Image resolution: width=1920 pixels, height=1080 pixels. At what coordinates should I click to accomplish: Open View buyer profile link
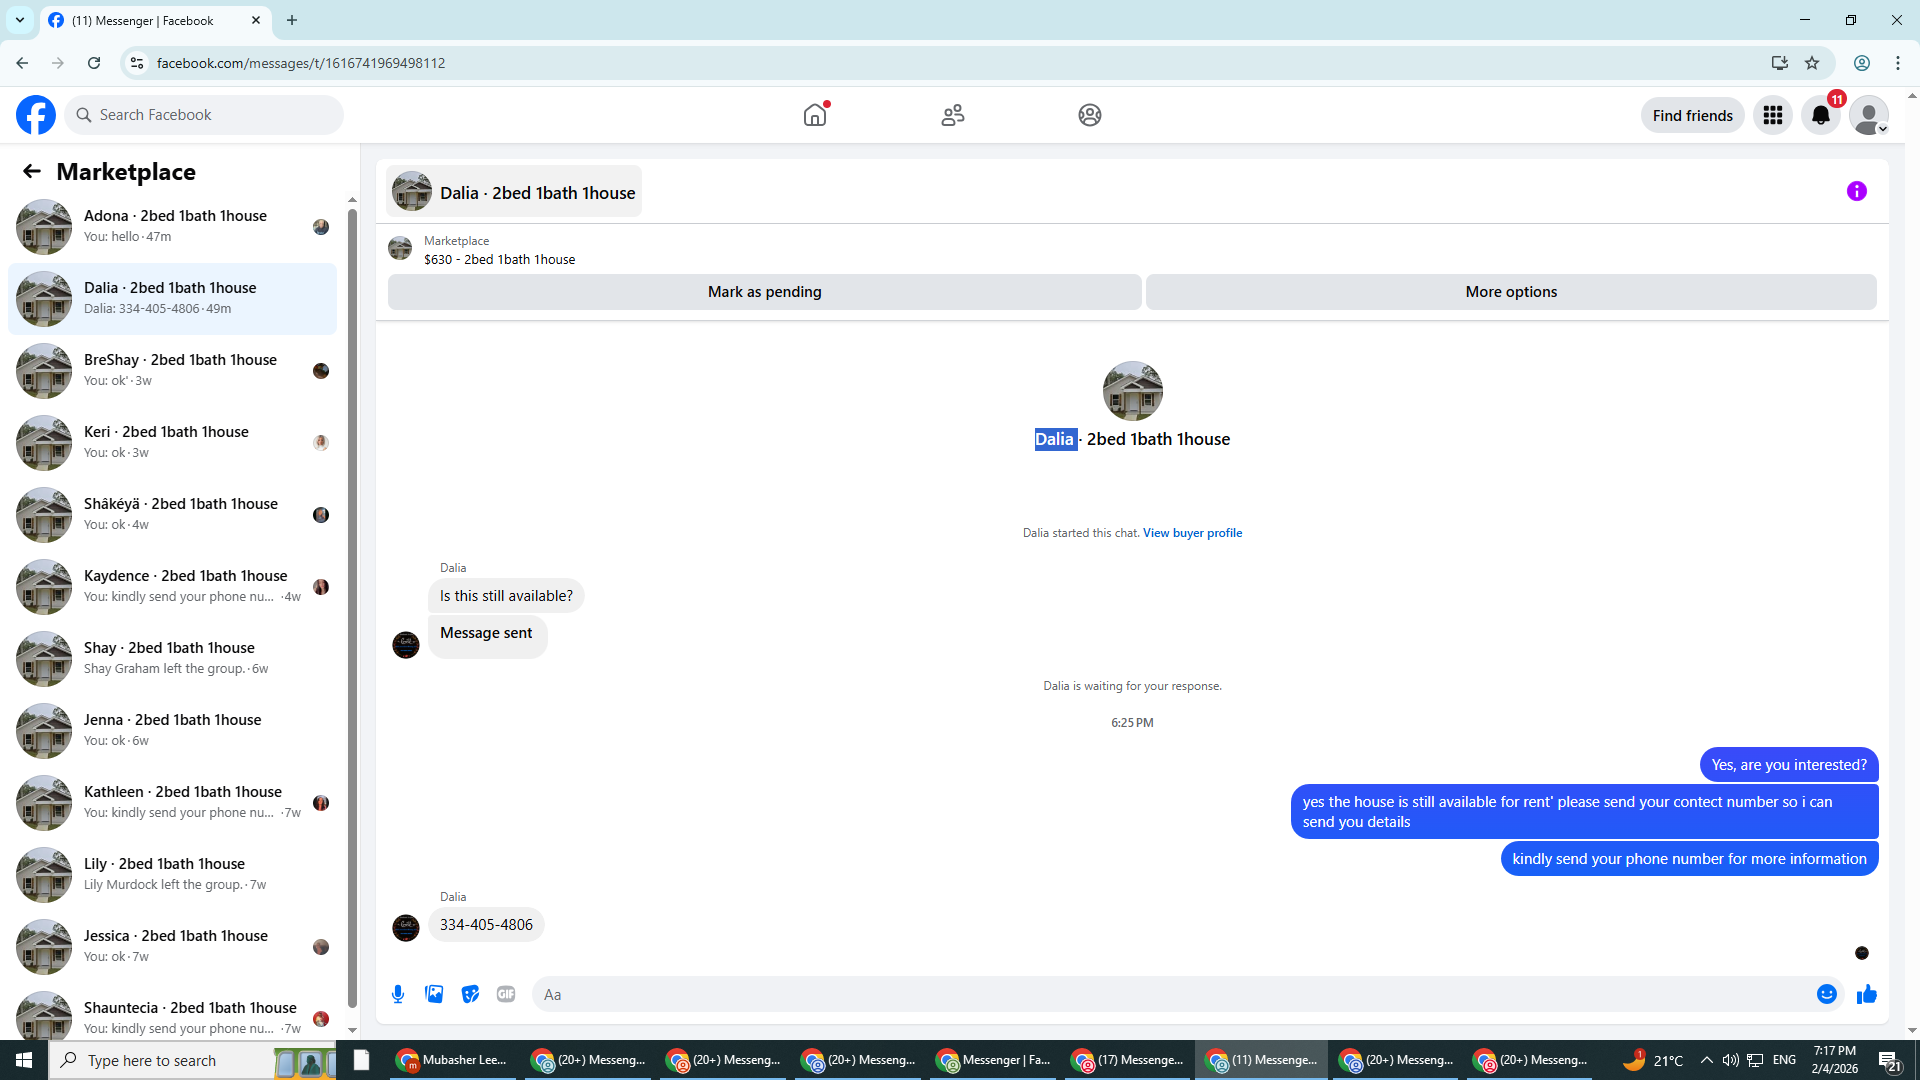click(1192, 533)
